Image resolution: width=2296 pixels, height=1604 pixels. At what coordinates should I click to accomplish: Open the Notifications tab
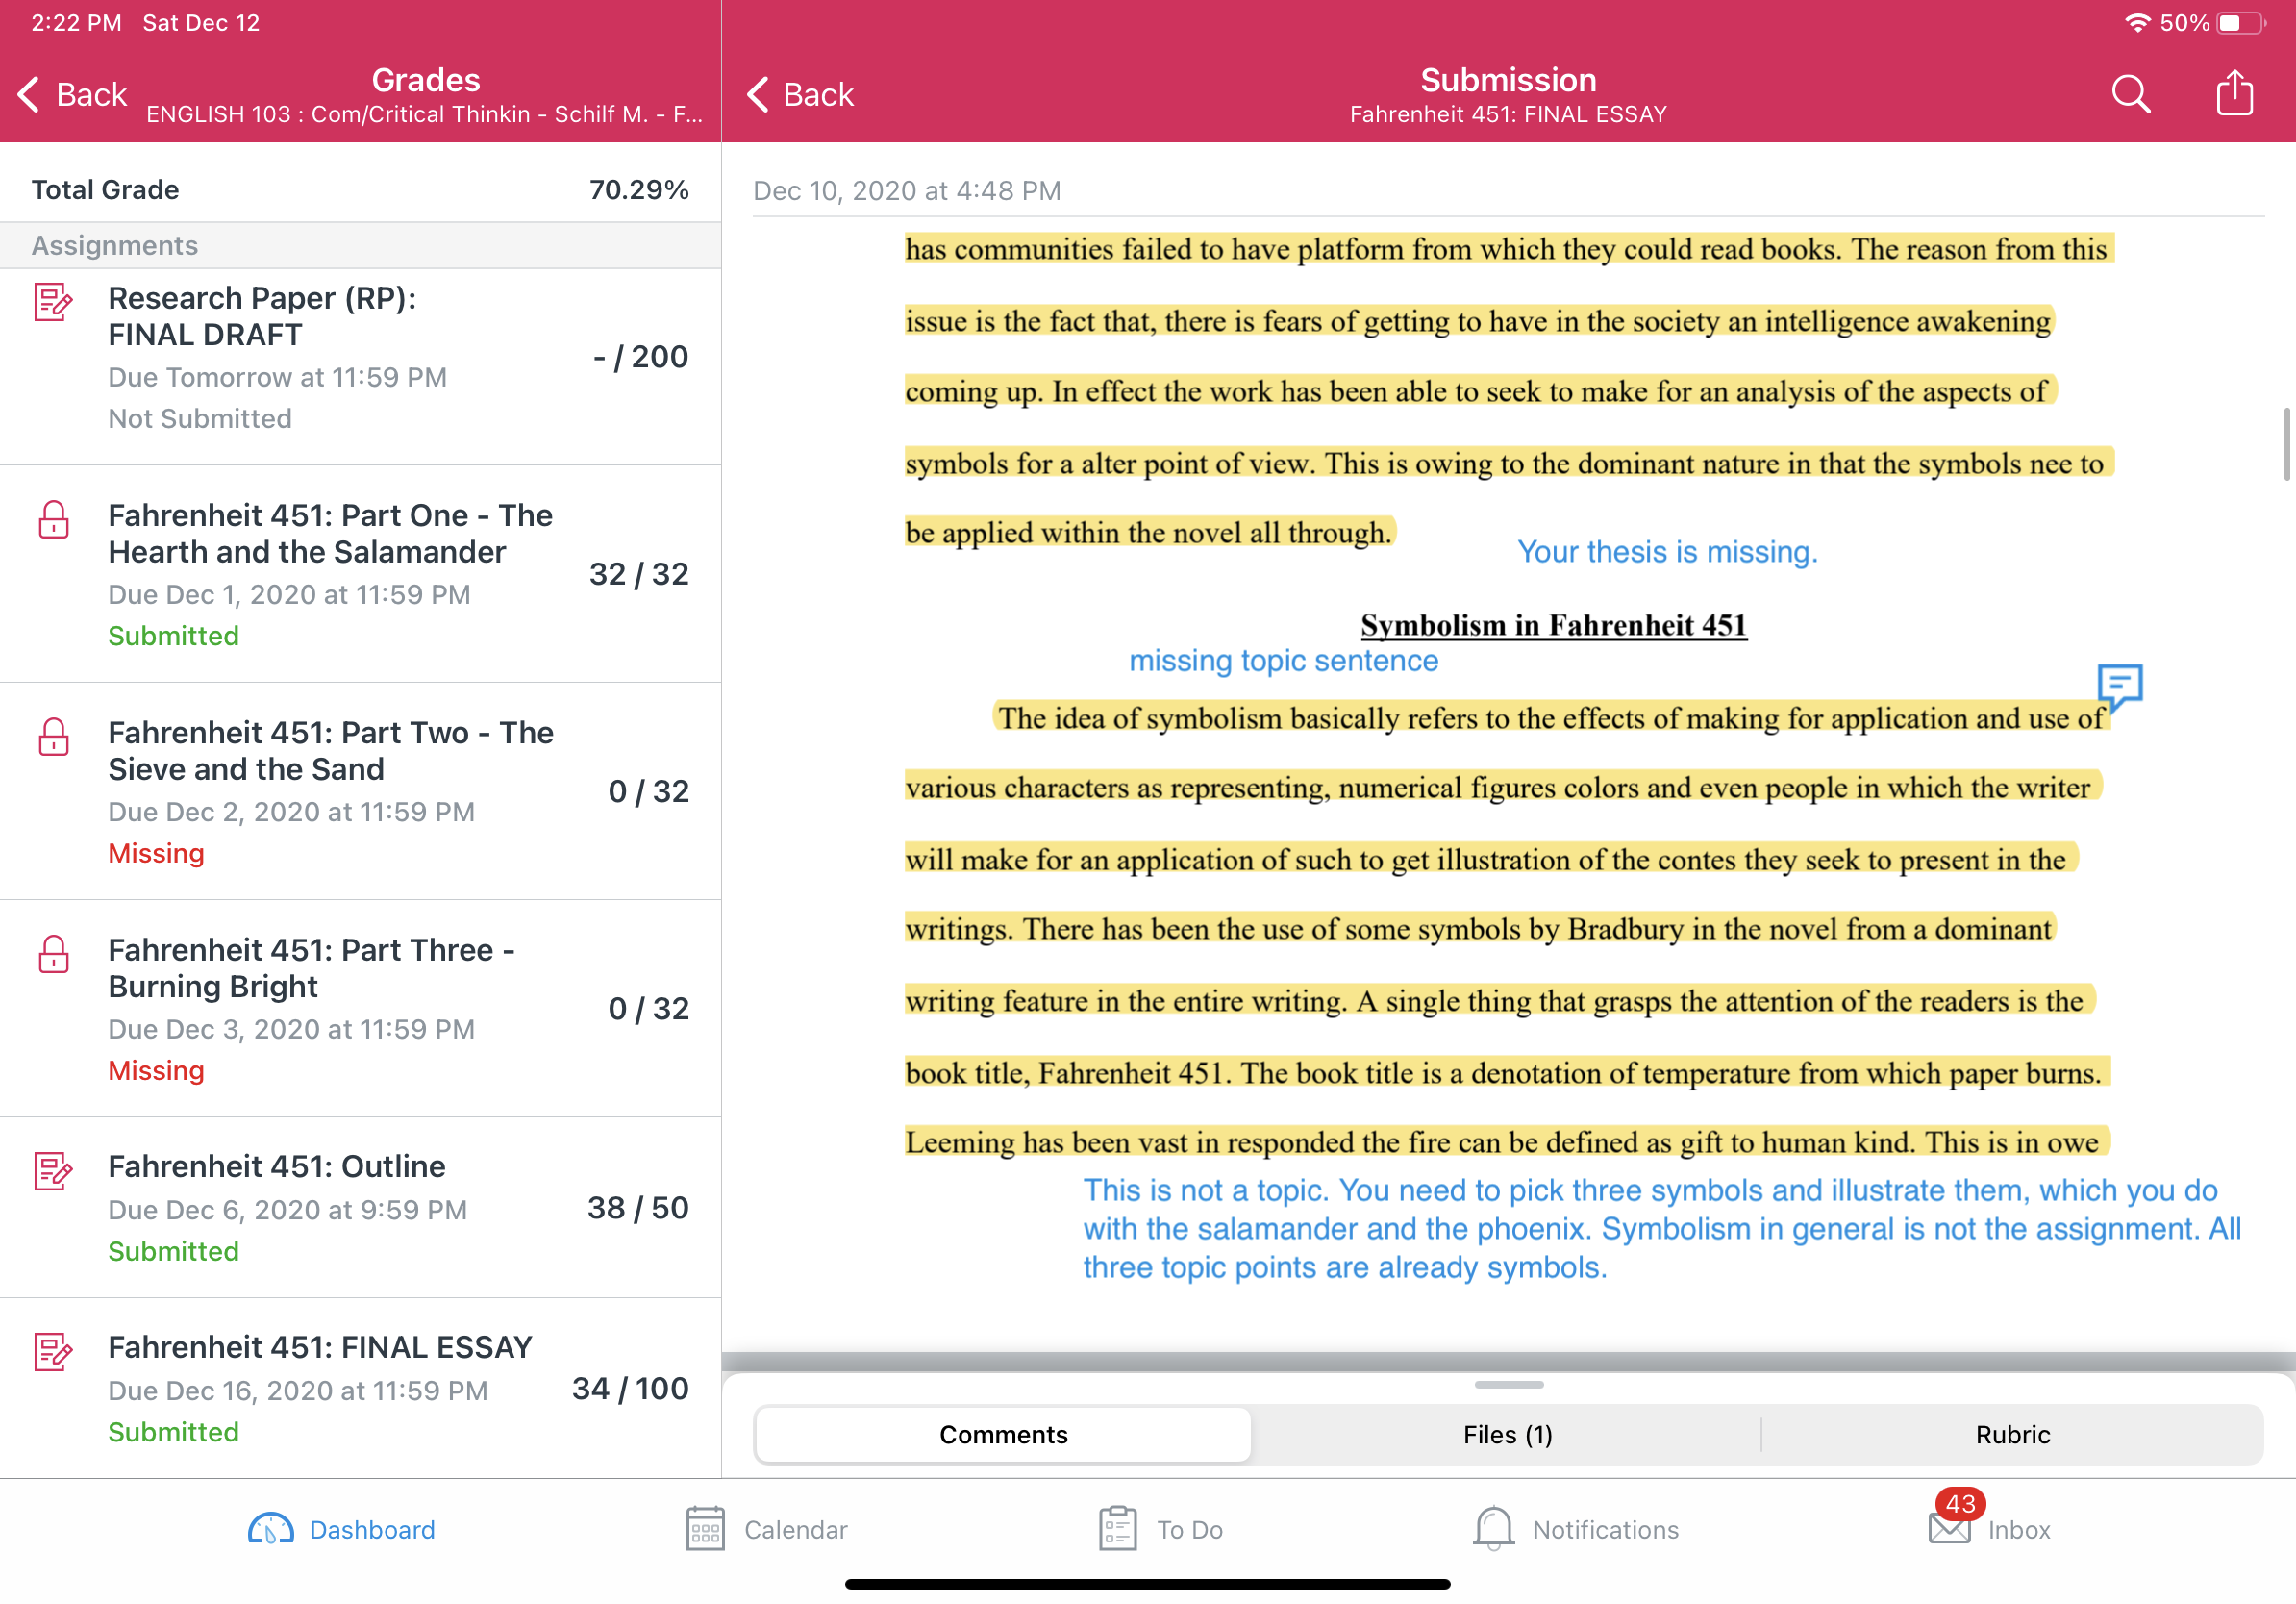(1576, 1529)
